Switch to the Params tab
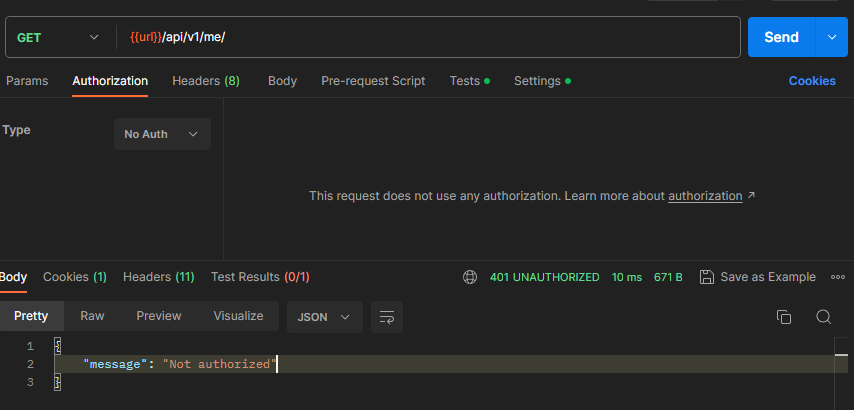The height and width of the screenshot is (410, 854). pos(27,81)
